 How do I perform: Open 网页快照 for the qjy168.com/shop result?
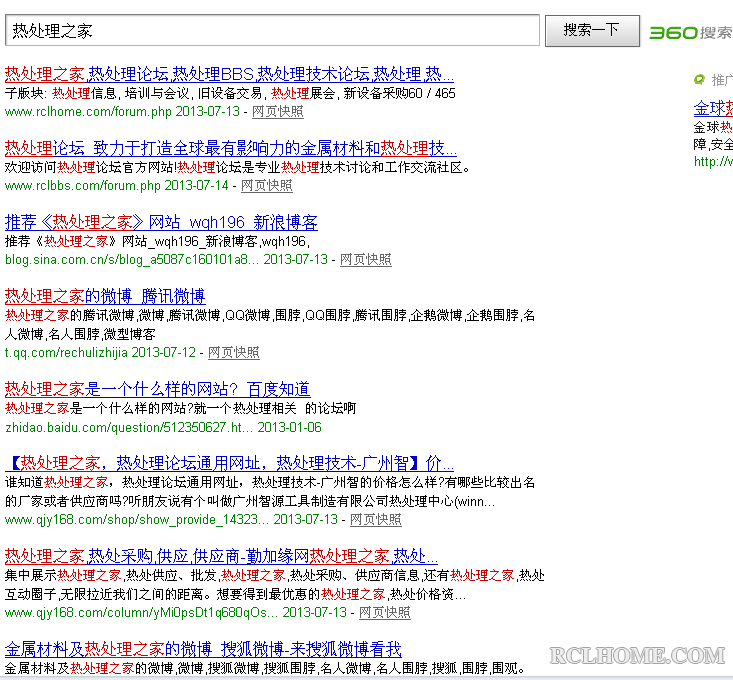(x=375, y=520)
